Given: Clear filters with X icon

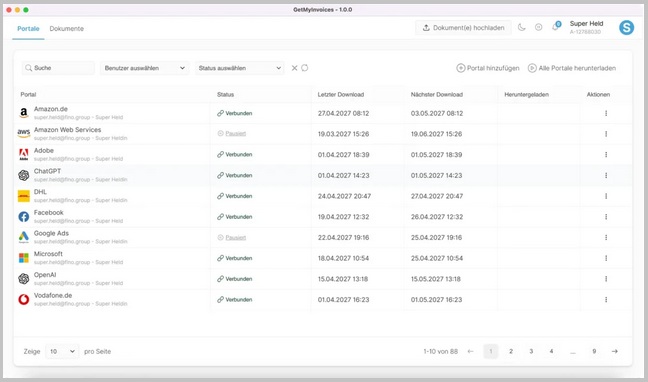Looking at the screenshot, I should [294, 68].
